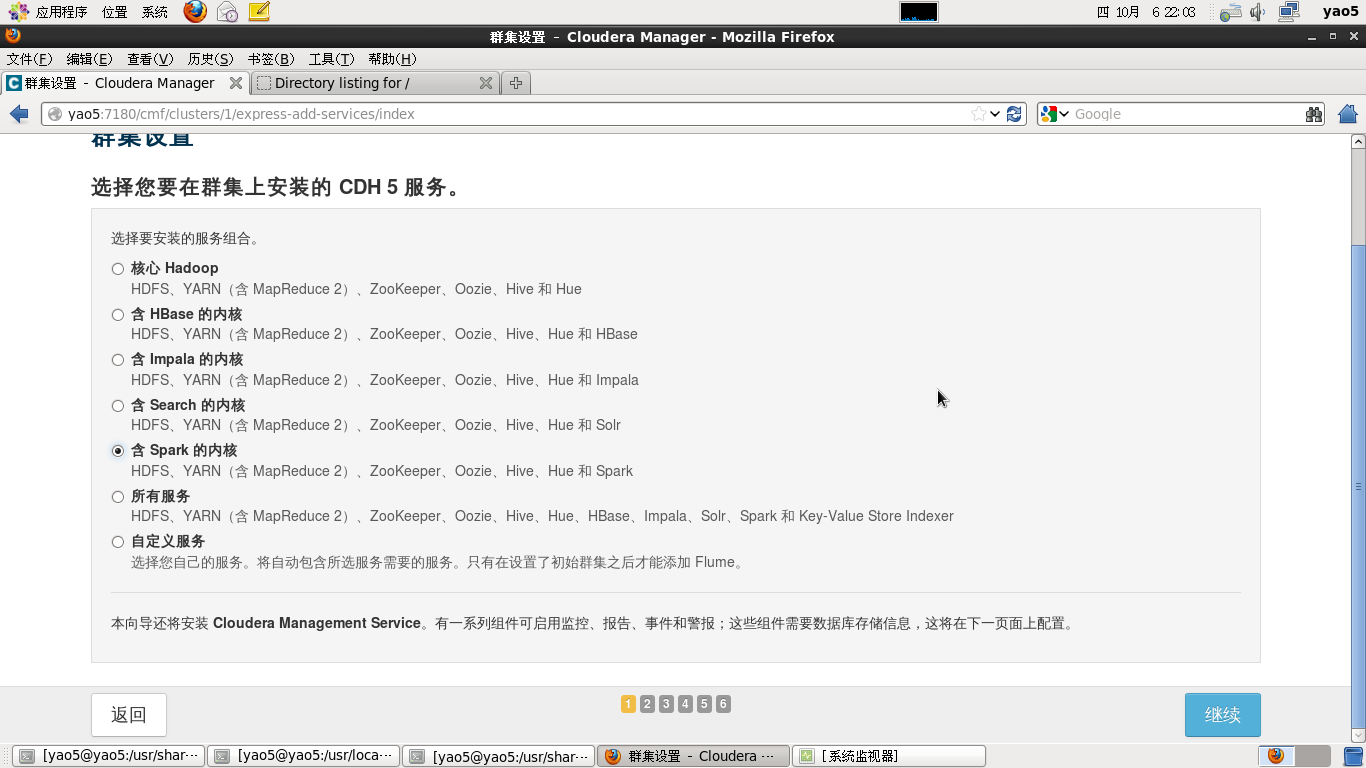Open the mail client panel launcher icon
Viewport: 1366px width, 768px height.
click(228, 12)
